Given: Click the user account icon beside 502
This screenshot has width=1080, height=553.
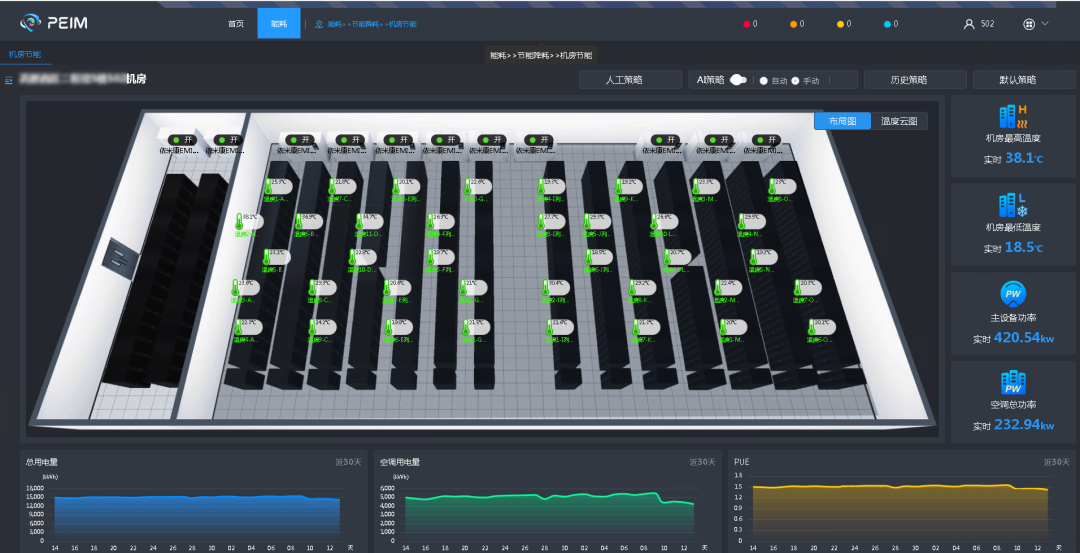Looking at the screenshot, I should 968,24.
